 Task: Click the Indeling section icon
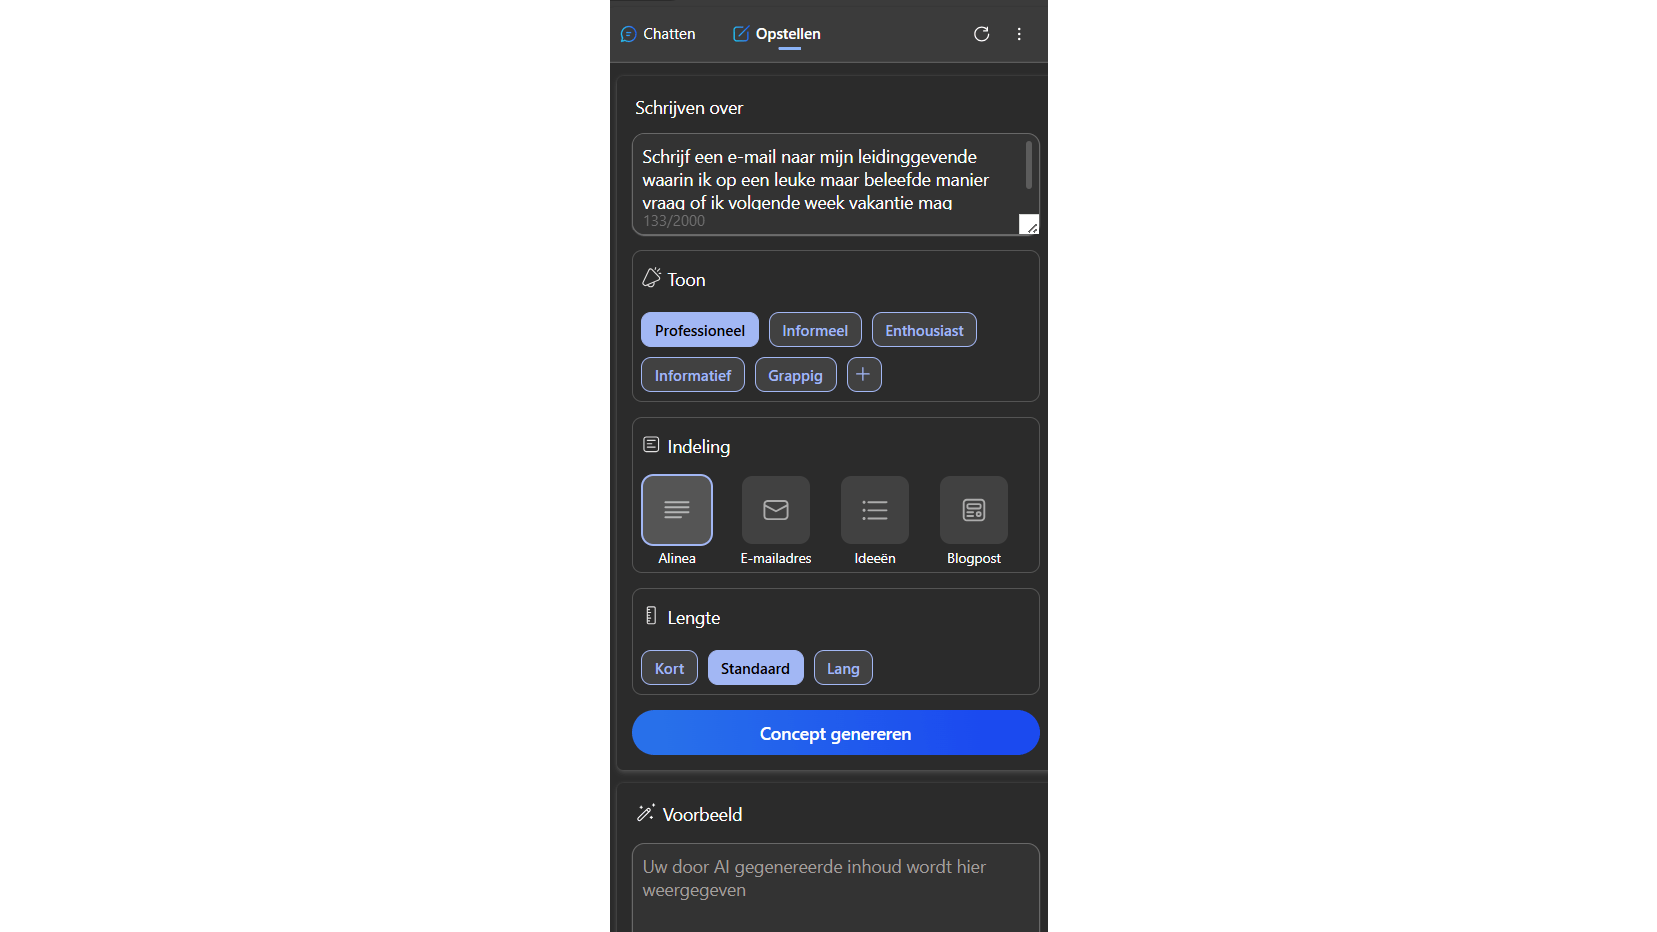click(651, 444)
